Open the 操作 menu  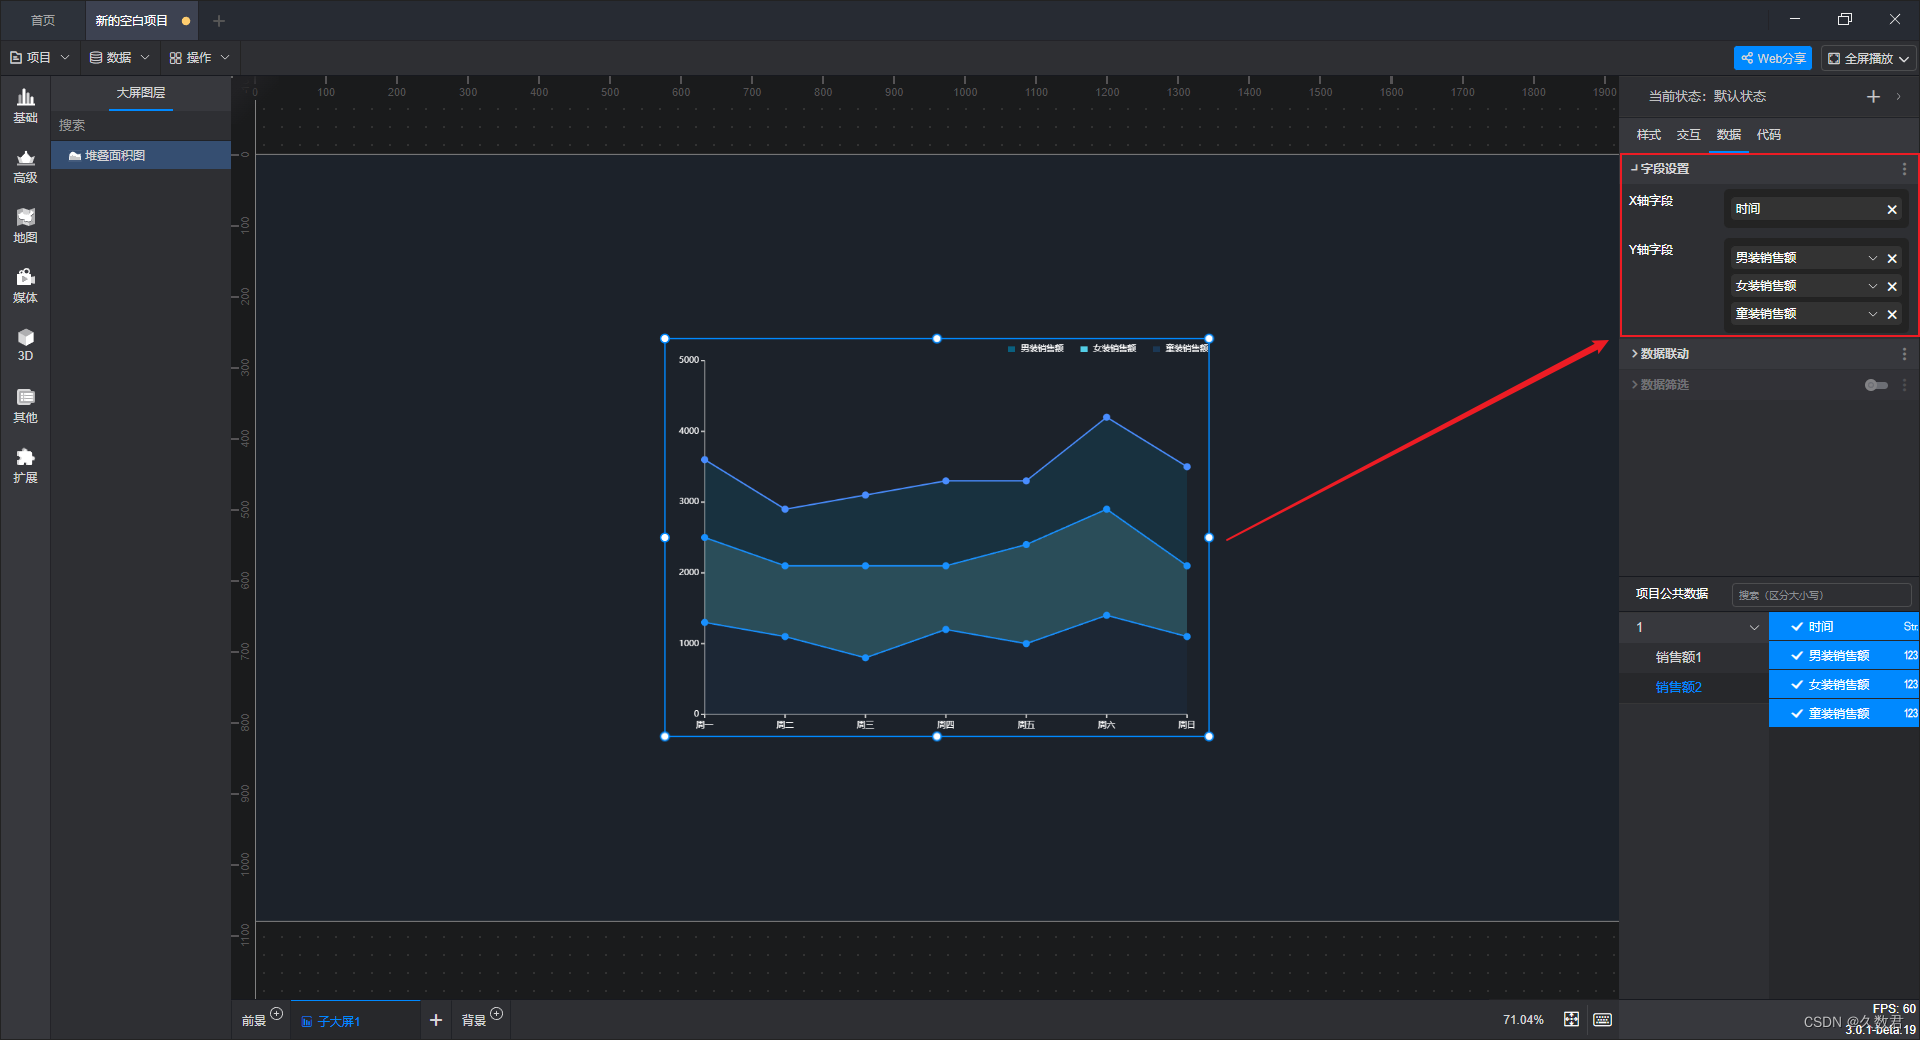coord(199,58)
